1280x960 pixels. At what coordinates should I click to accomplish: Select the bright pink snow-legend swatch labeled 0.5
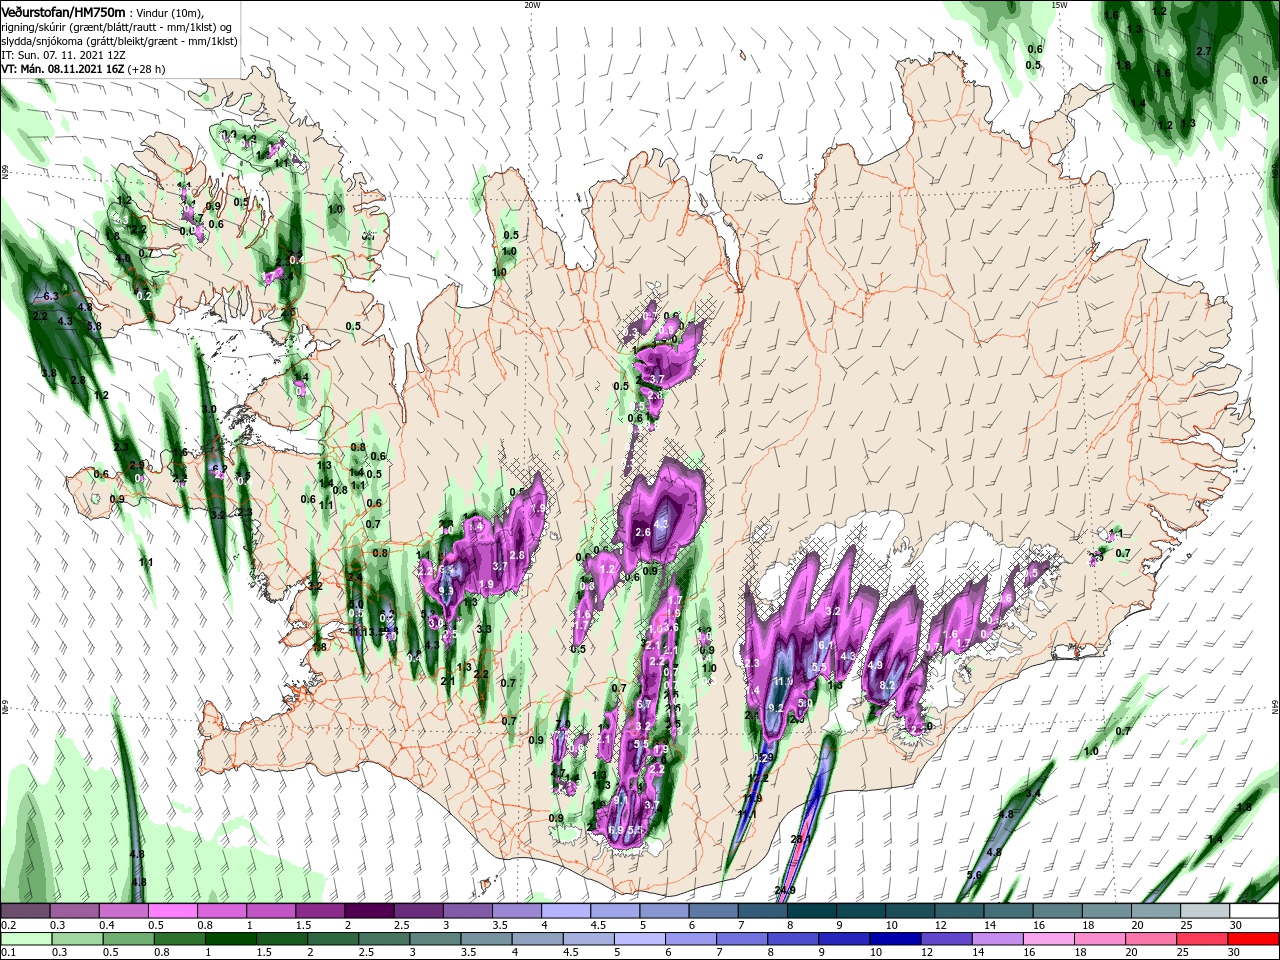[x=172, y=911]
